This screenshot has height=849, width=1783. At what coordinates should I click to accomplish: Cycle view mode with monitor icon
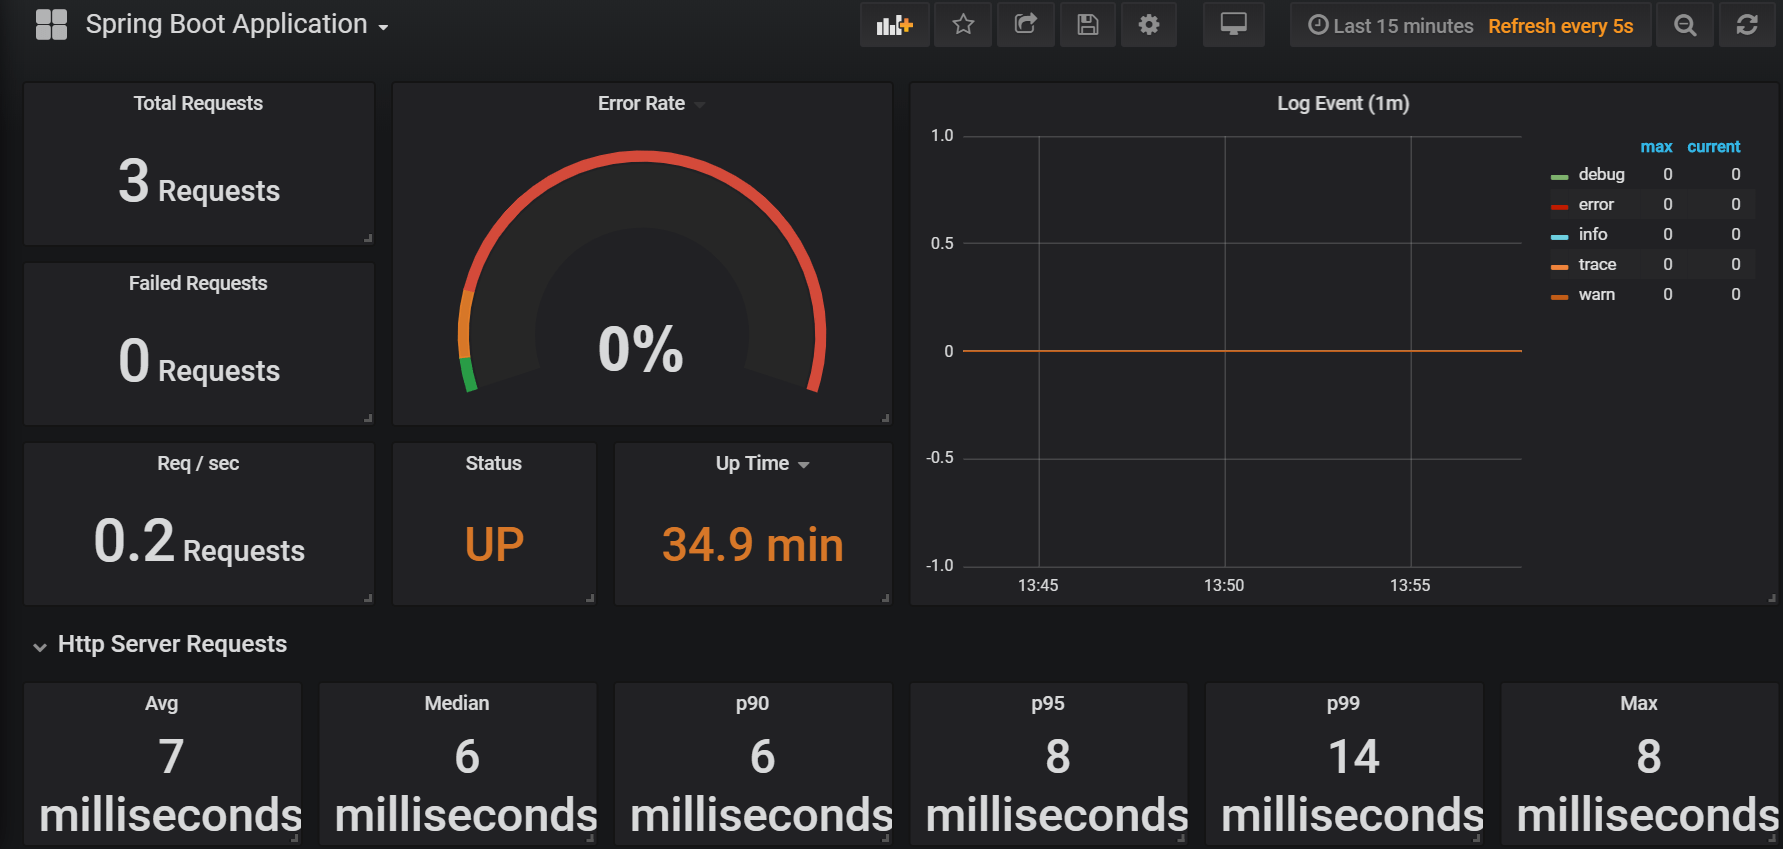click(1233, 25)
